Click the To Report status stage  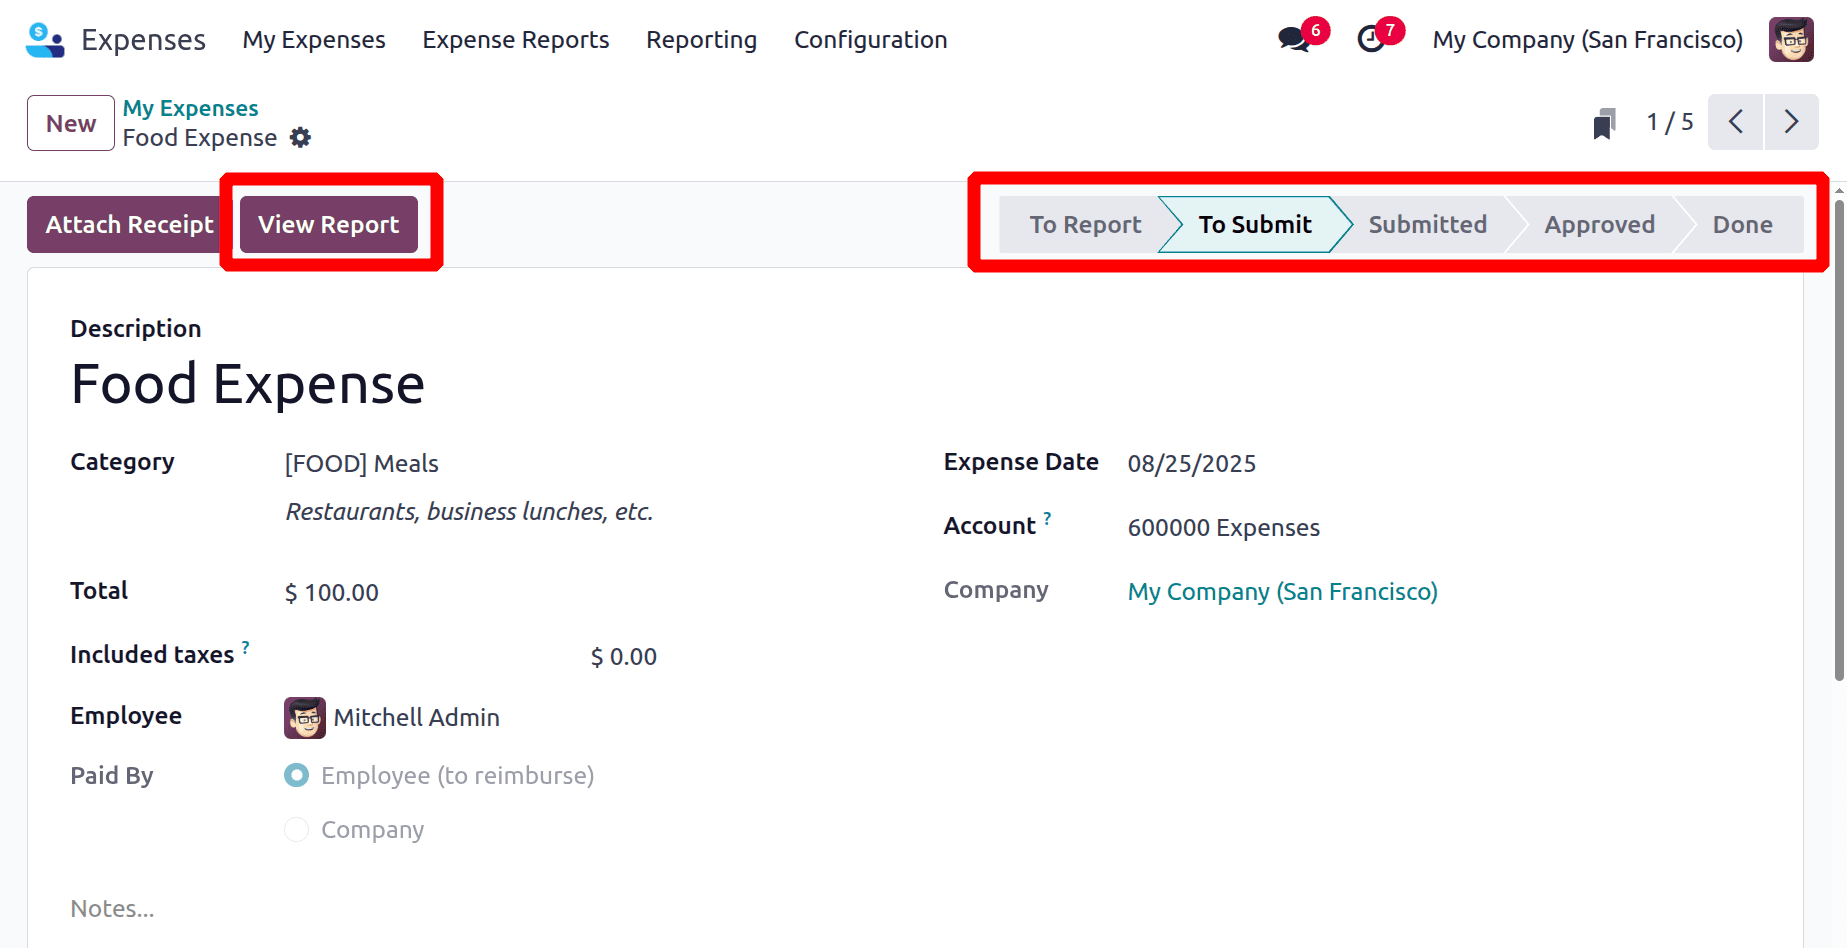click(1084, 225)
